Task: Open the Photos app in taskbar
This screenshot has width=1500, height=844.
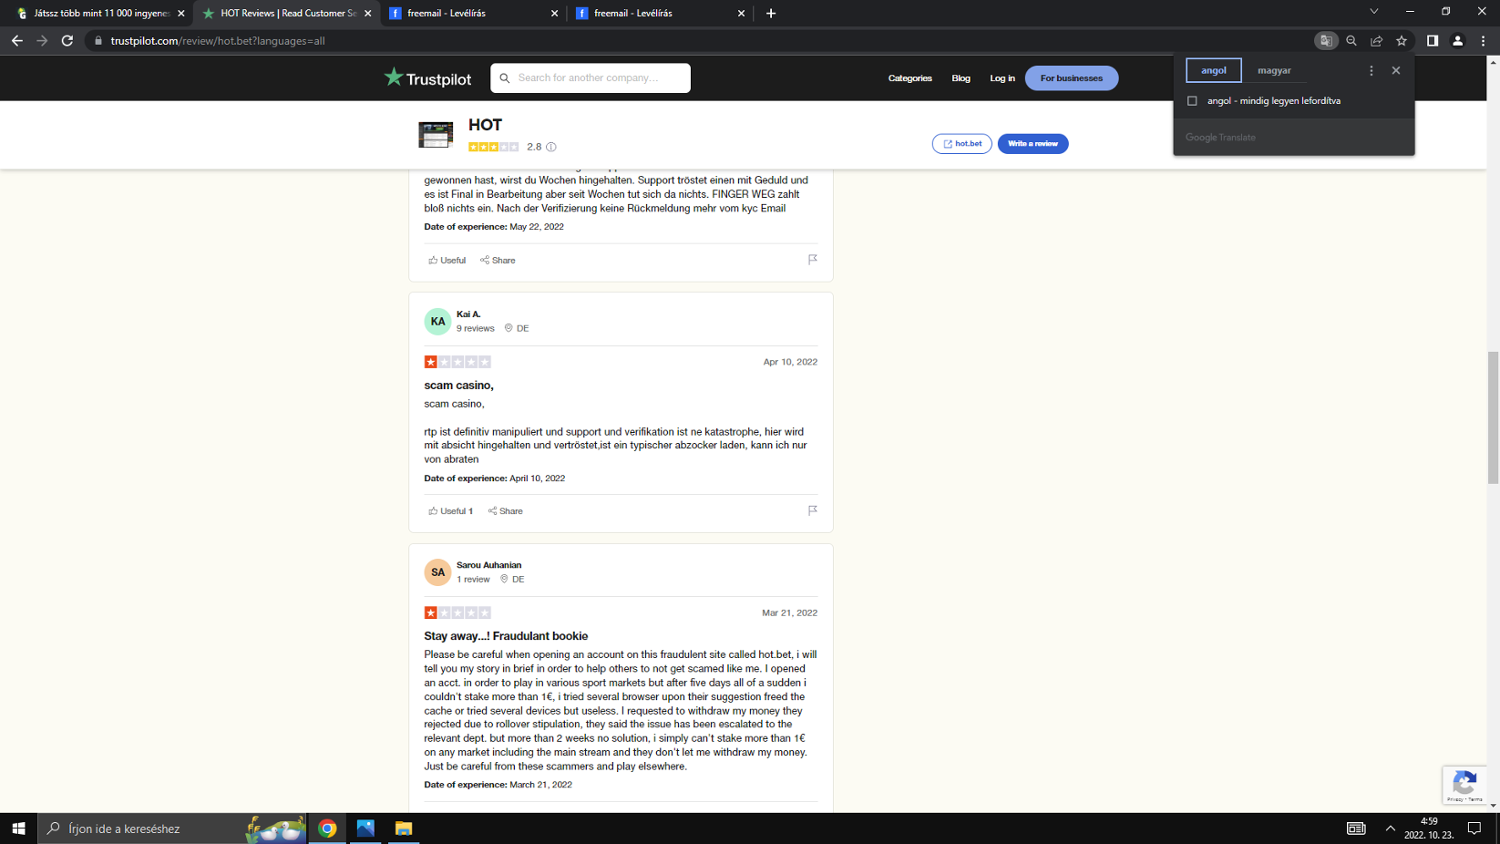Action: pyautogui.click(x=365, y=828)
